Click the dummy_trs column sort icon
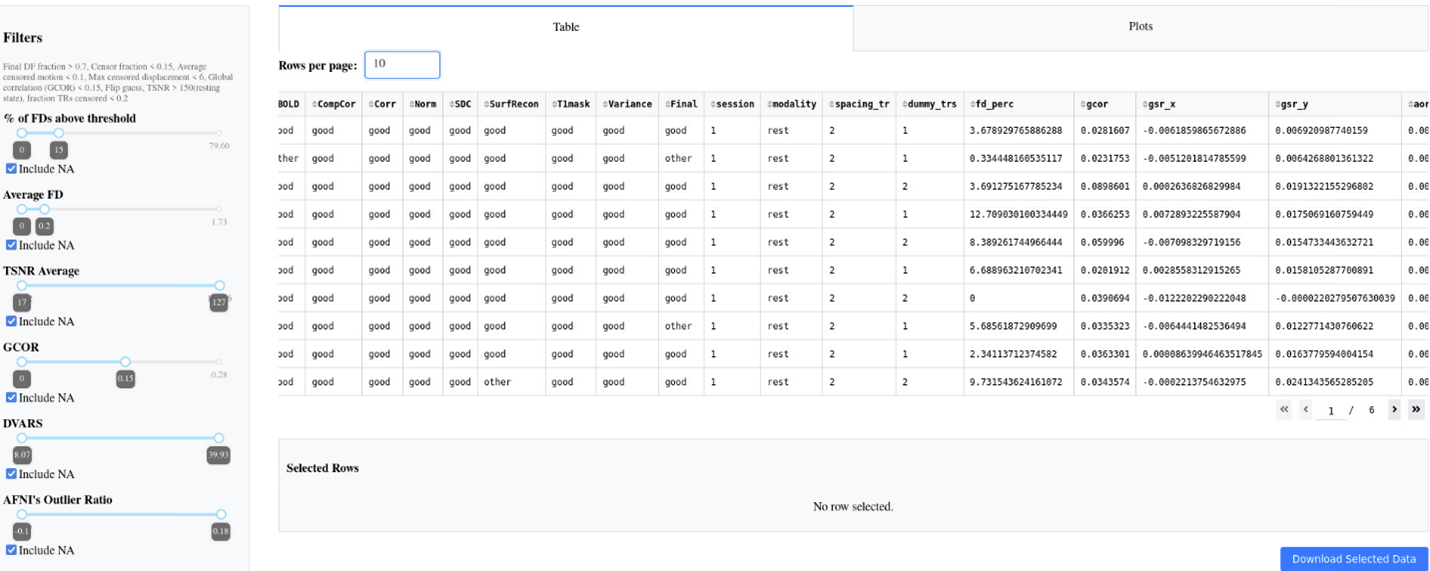The width and height of the screenshot is (1430, 571). [x=904, y=104]
